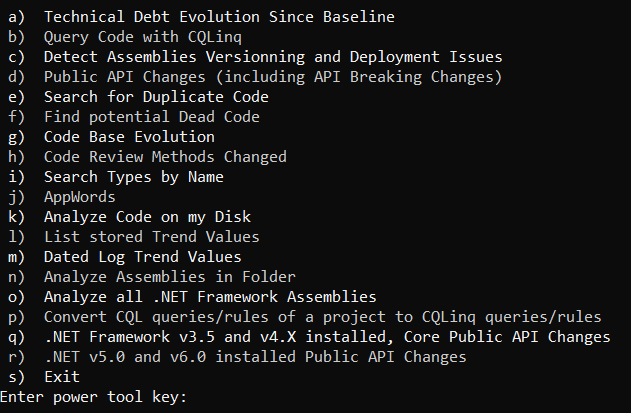Choose List stored Trend Values

151,237
